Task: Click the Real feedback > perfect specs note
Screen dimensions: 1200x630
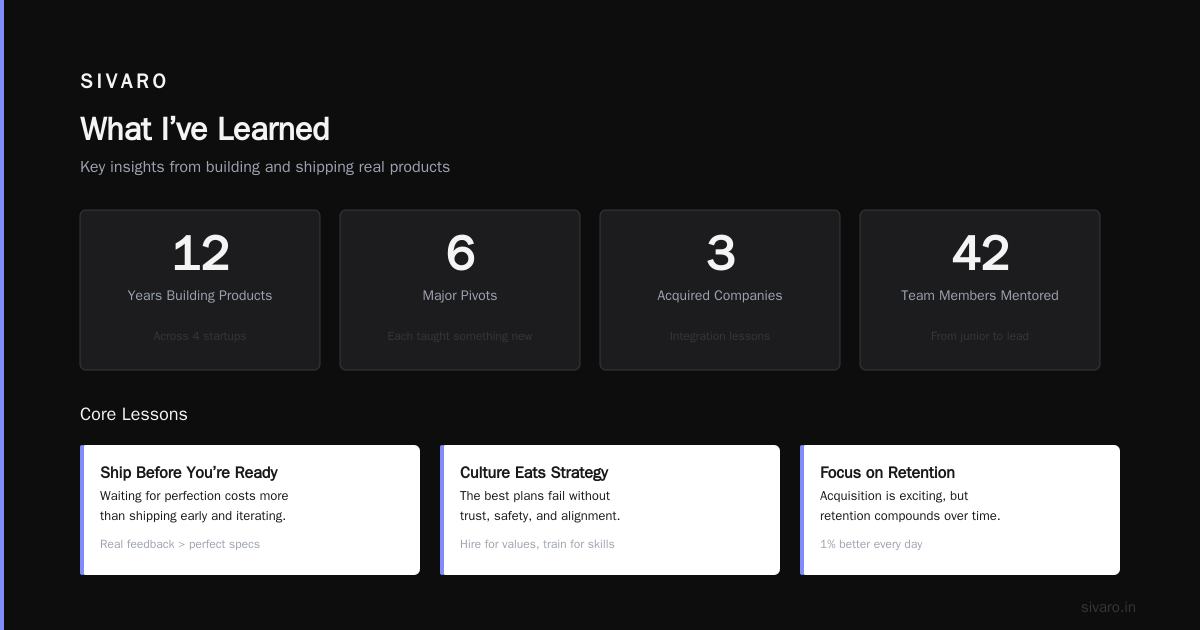Action: coord(180,544)
